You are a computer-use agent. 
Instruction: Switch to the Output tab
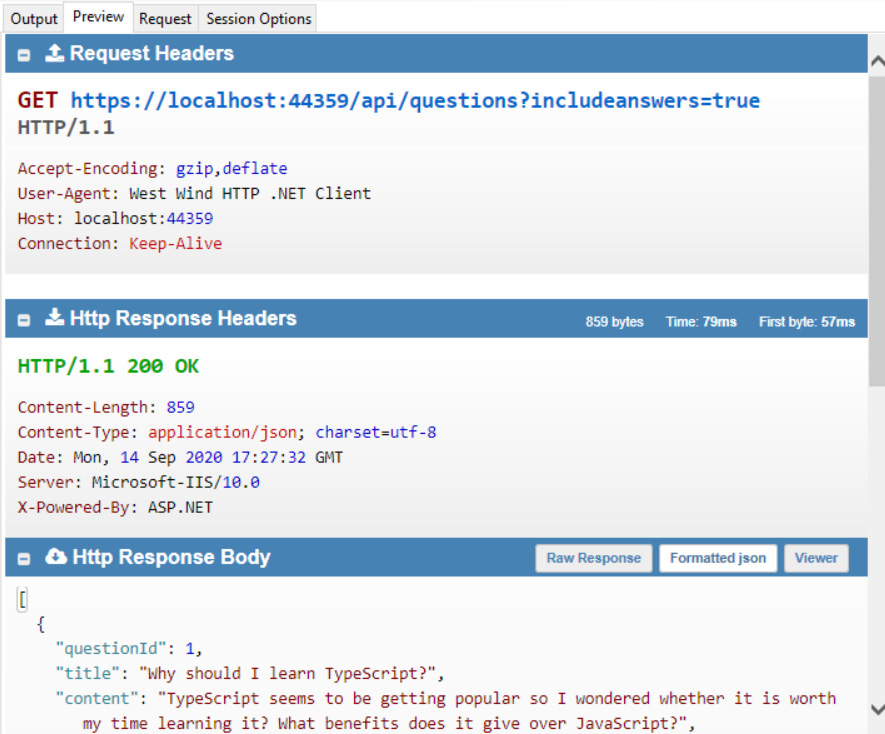(x=33, y=18)
